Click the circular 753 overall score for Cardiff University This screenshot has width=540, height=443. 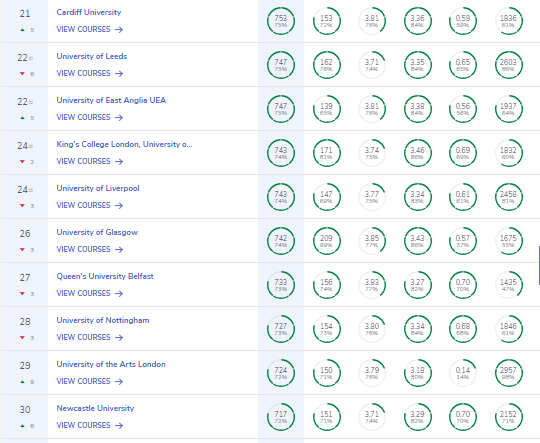(281, 21)
